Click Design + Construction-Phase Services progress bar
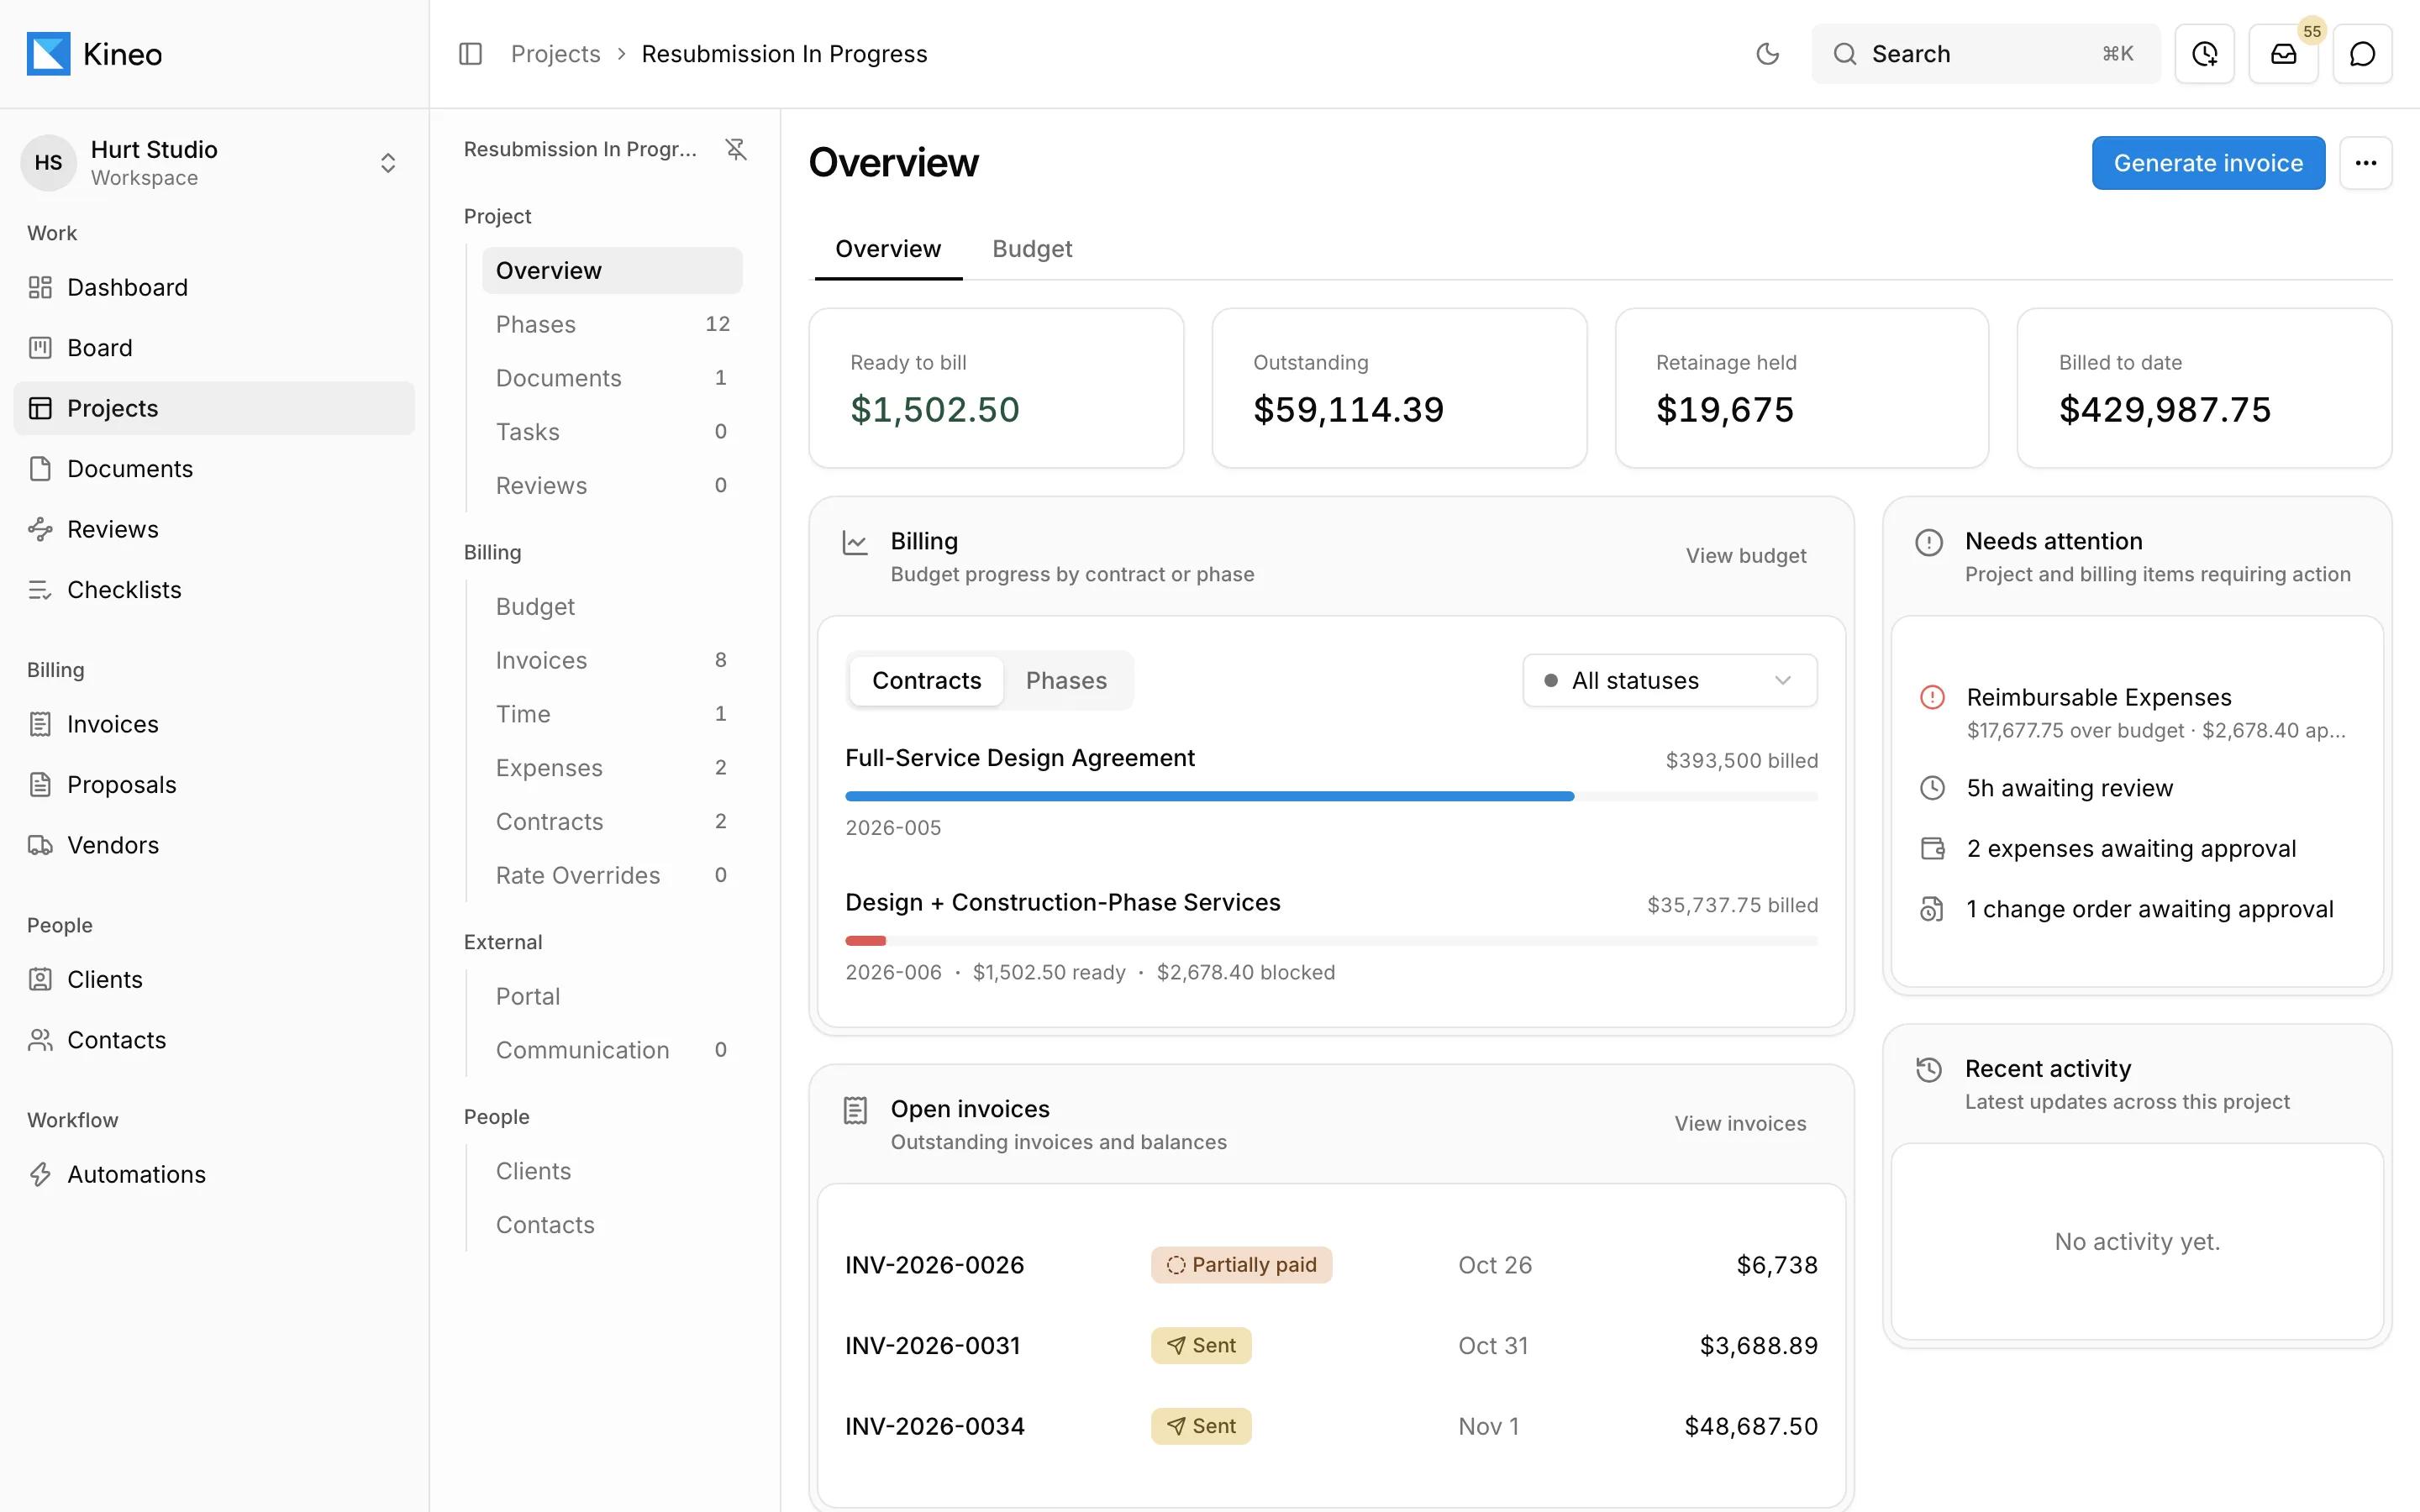The width and height of the screenshot is (2420, 1512). 1331,941
